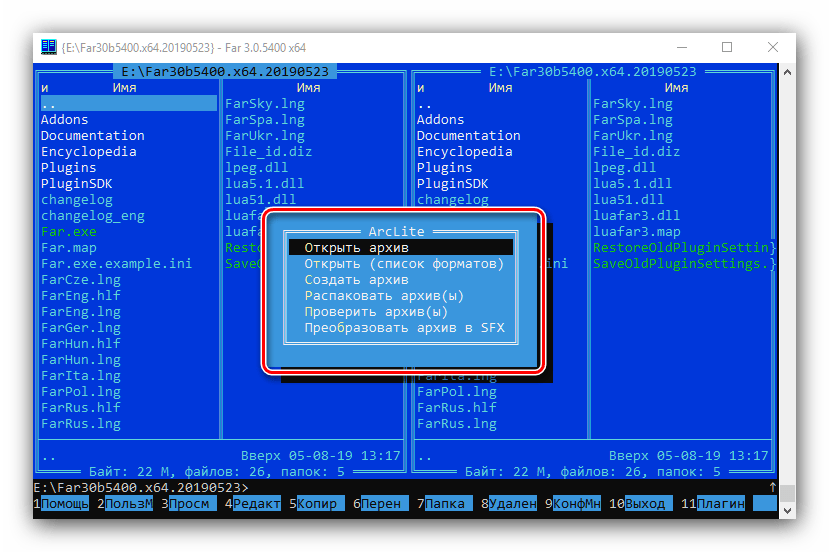Select FarIta.lng in left panel
The width and height of the screenshot is (829, 552).
click(81, 375)
